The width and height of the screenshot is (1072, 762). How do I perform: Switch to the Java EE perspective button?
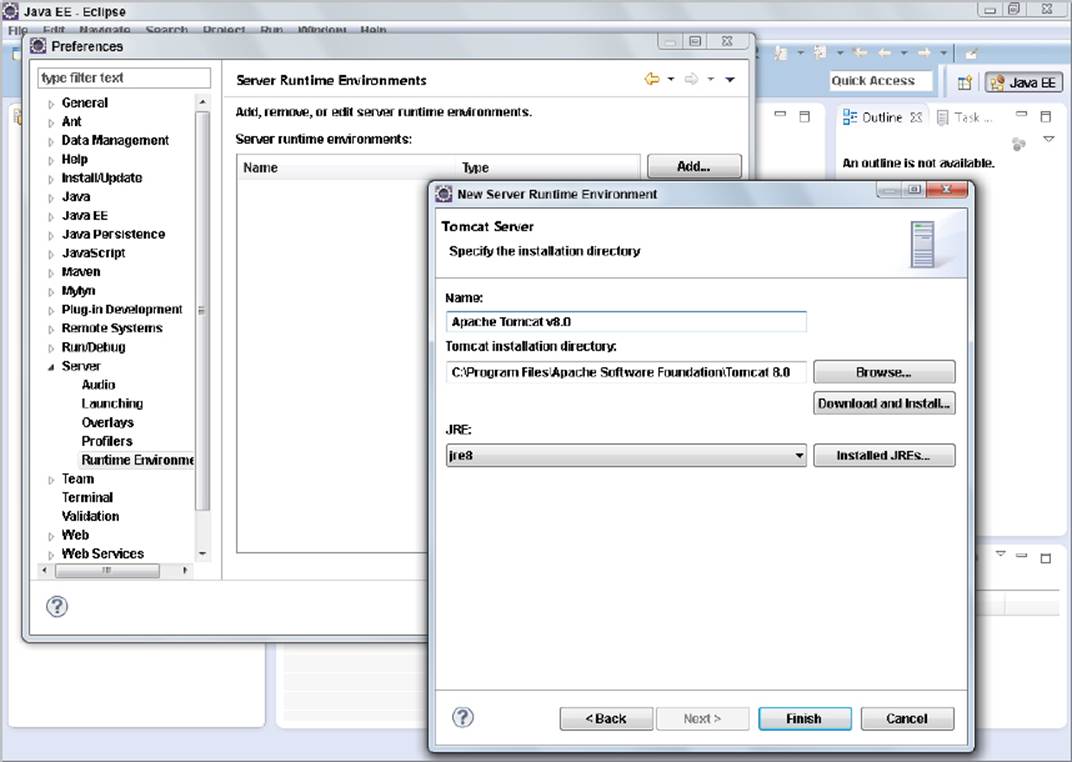pos(1024,83)
